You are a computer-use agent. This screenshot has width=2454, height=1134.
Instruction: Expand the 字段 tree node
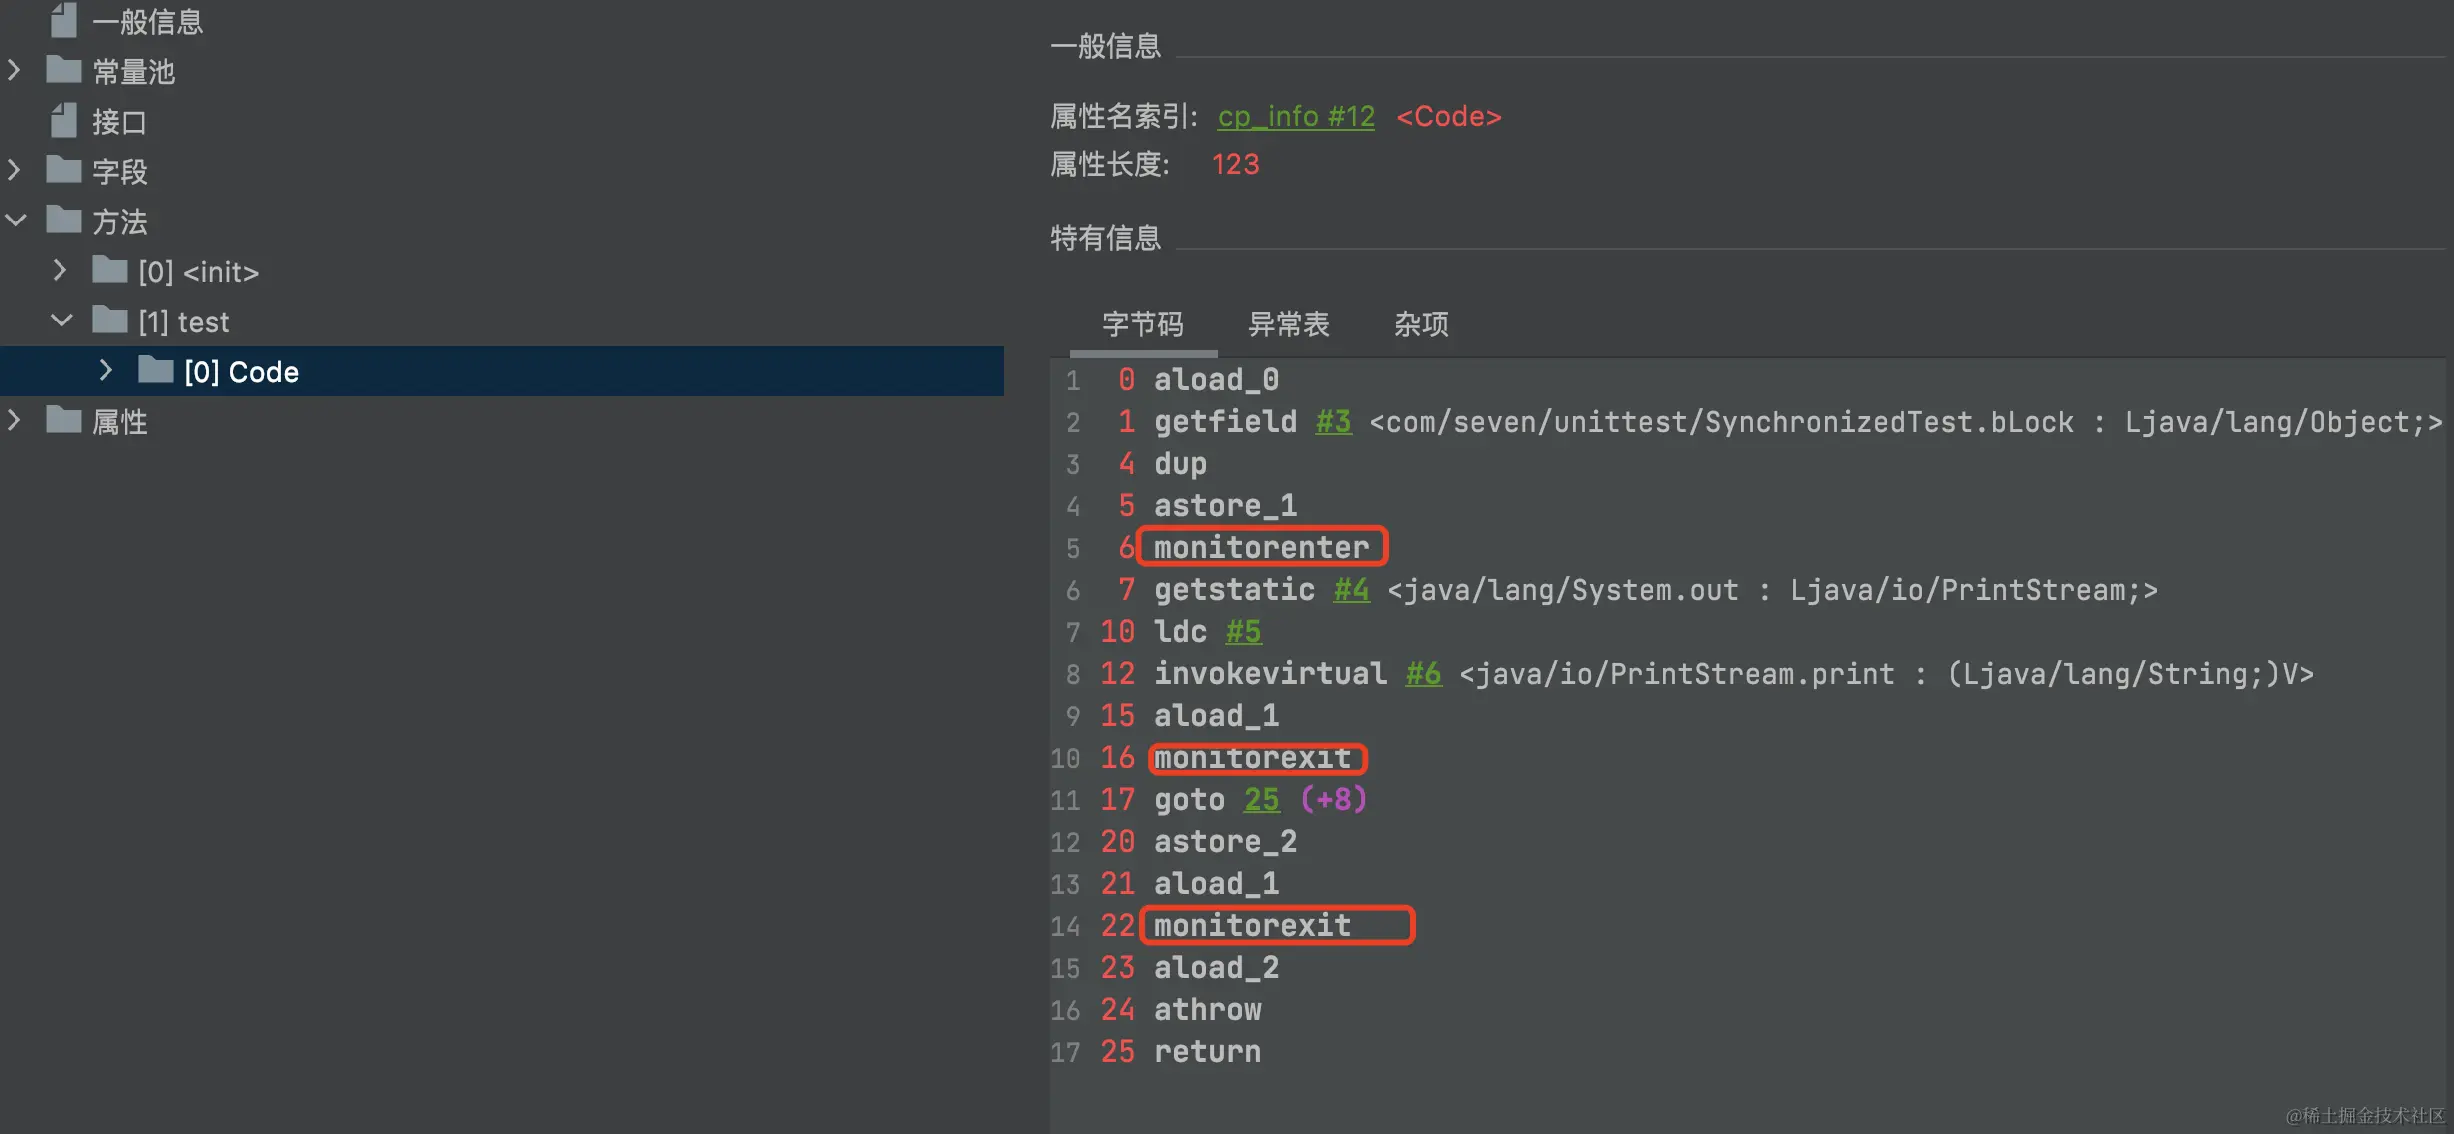(14, 171)
